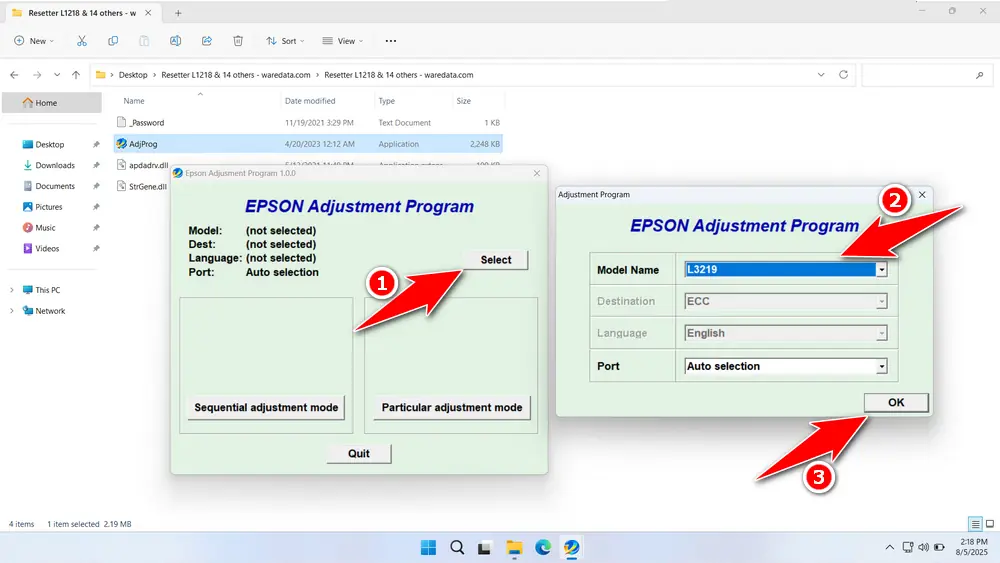Expand This PC in navigation pane

coord(11,290)
